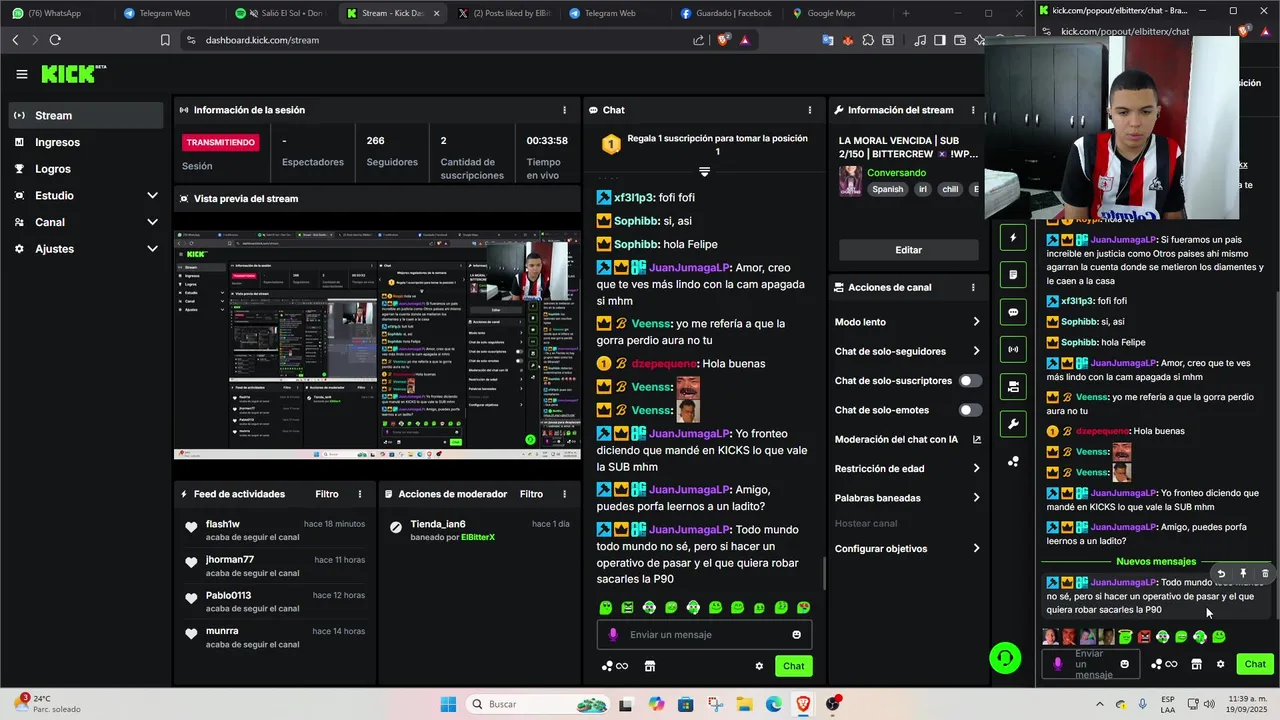Viewport: 1280px width, 720px height.
Task: Click the Nuevos mensajes divider in popout chat
Action: [1155, 562]
